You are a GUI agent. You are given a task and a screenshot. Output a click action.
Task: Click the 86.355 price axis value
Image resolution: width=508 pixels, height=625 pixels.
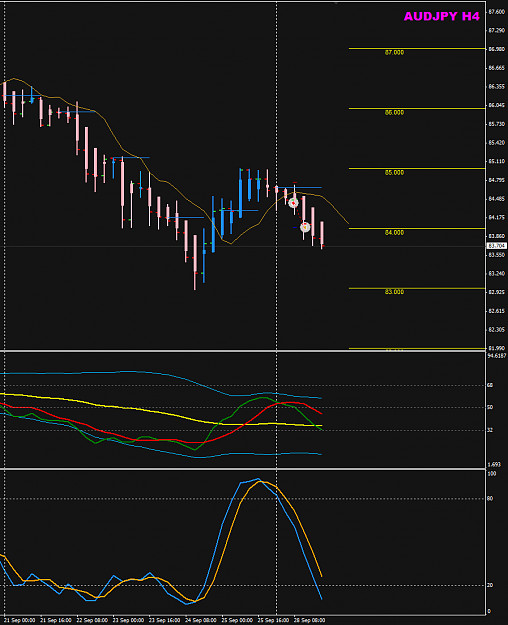tap(496, 86)
